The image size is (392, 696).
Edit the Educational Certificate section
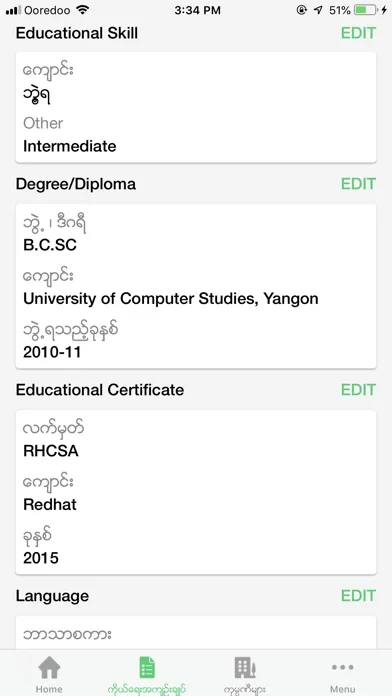358,390
